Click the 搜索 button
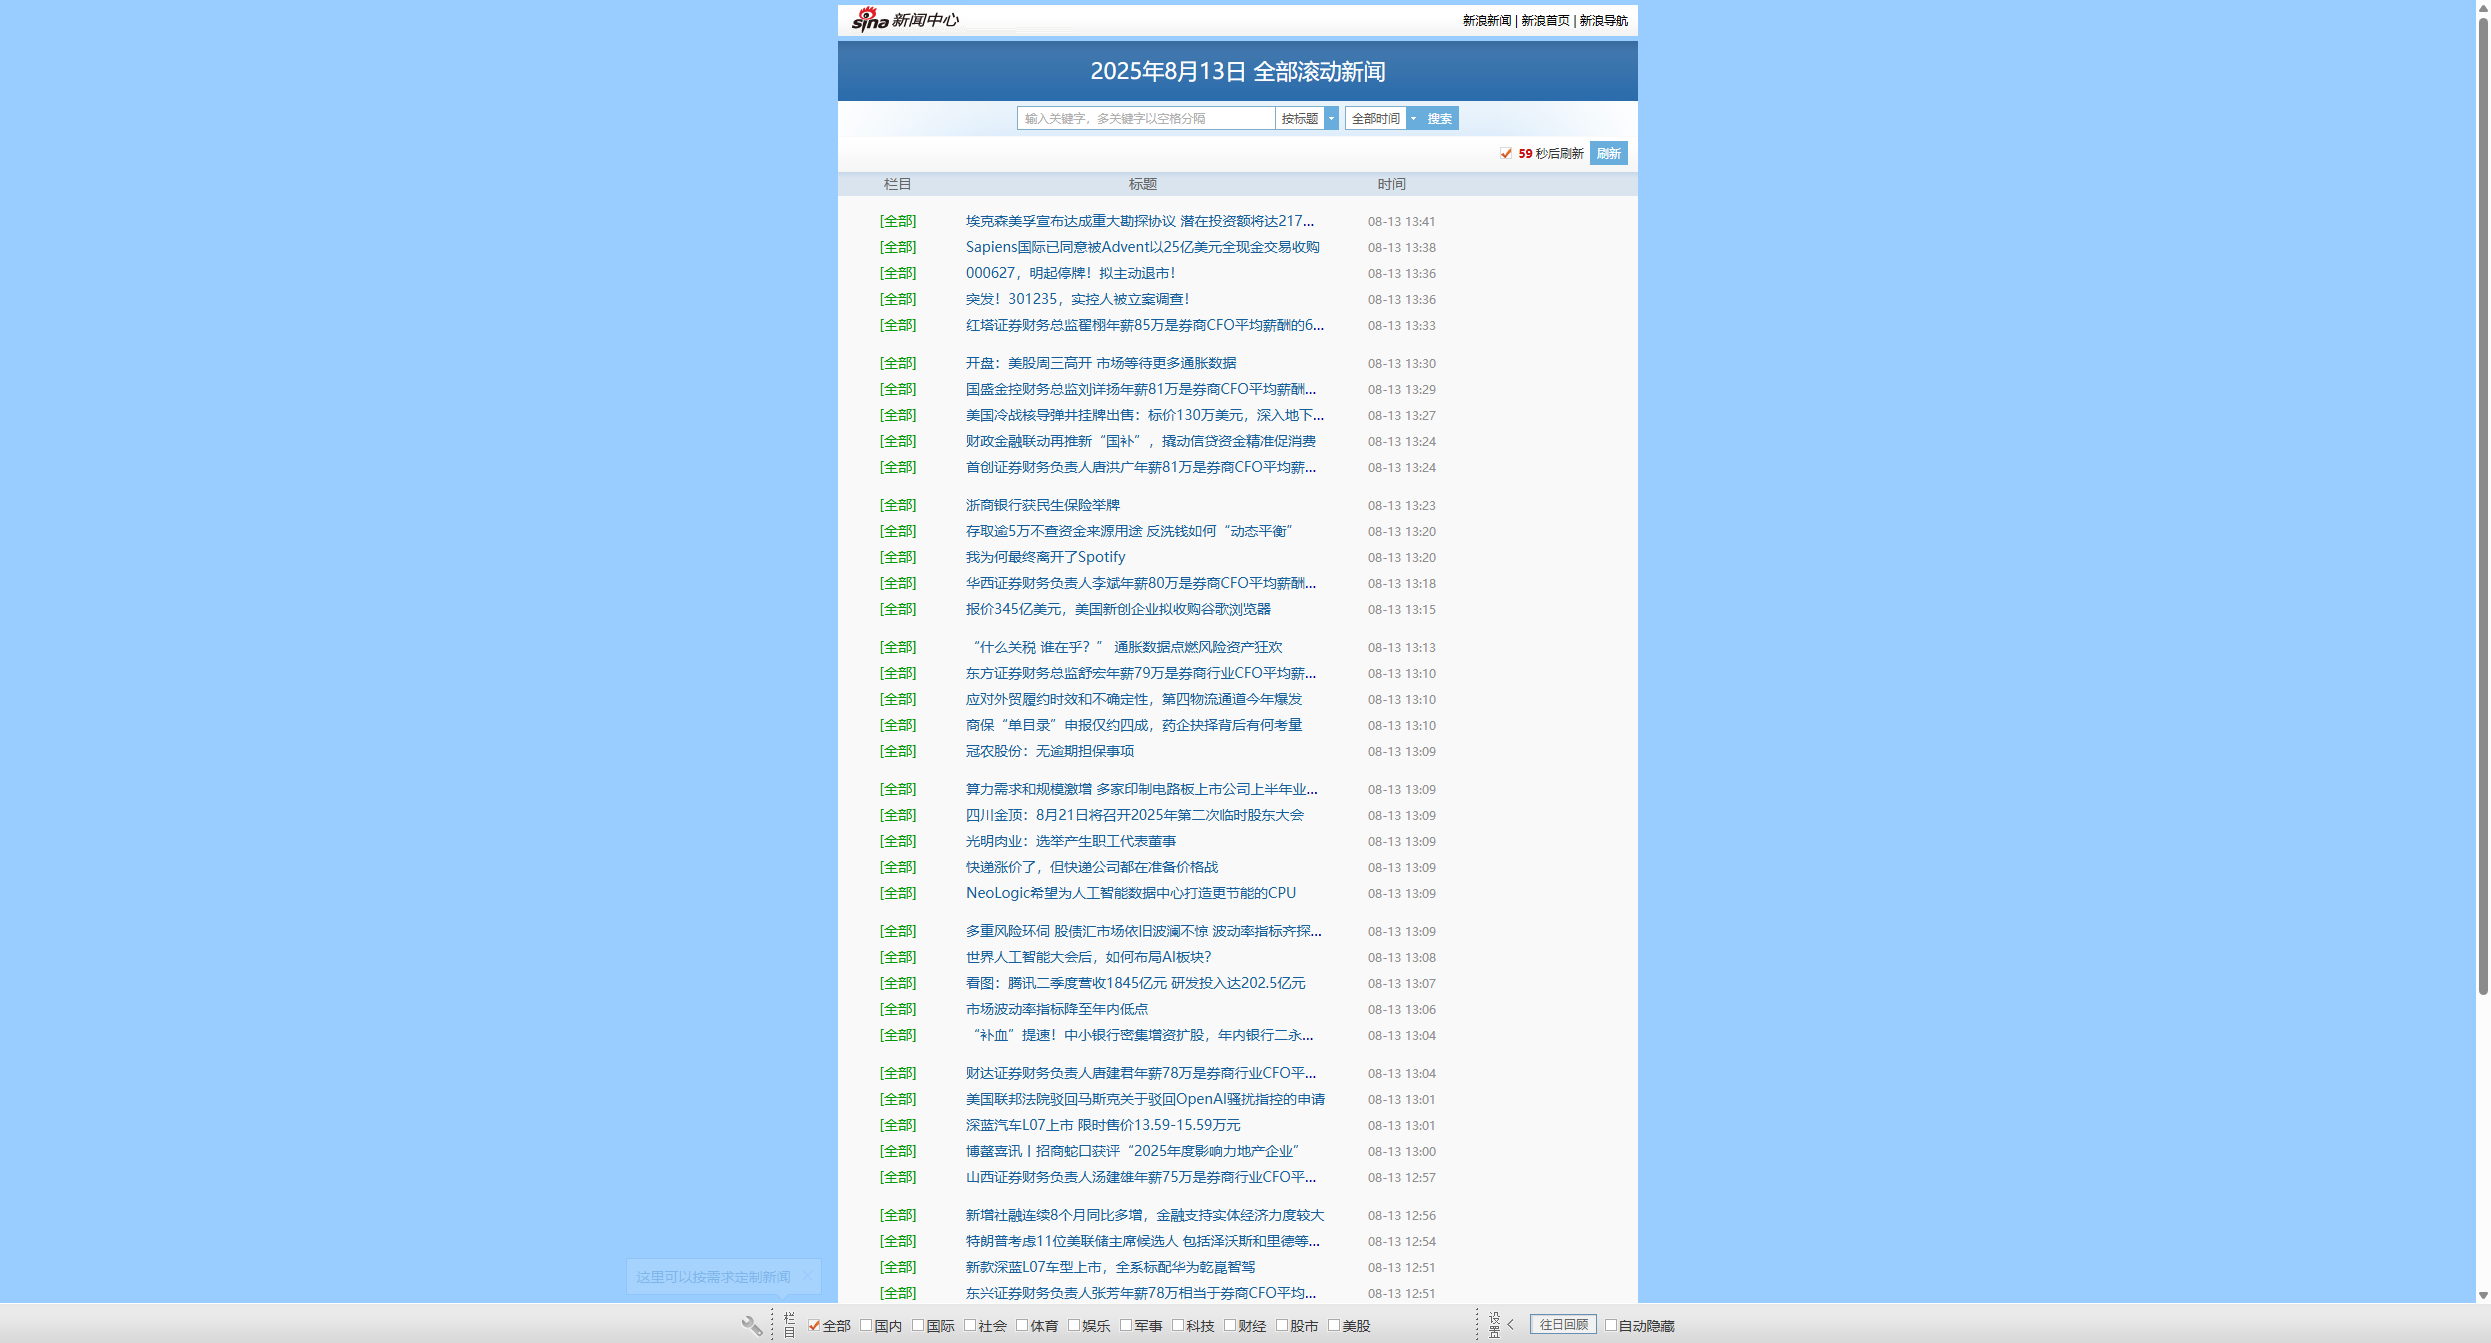The image size is (2491, 1343). click(x=1440, y=118)
